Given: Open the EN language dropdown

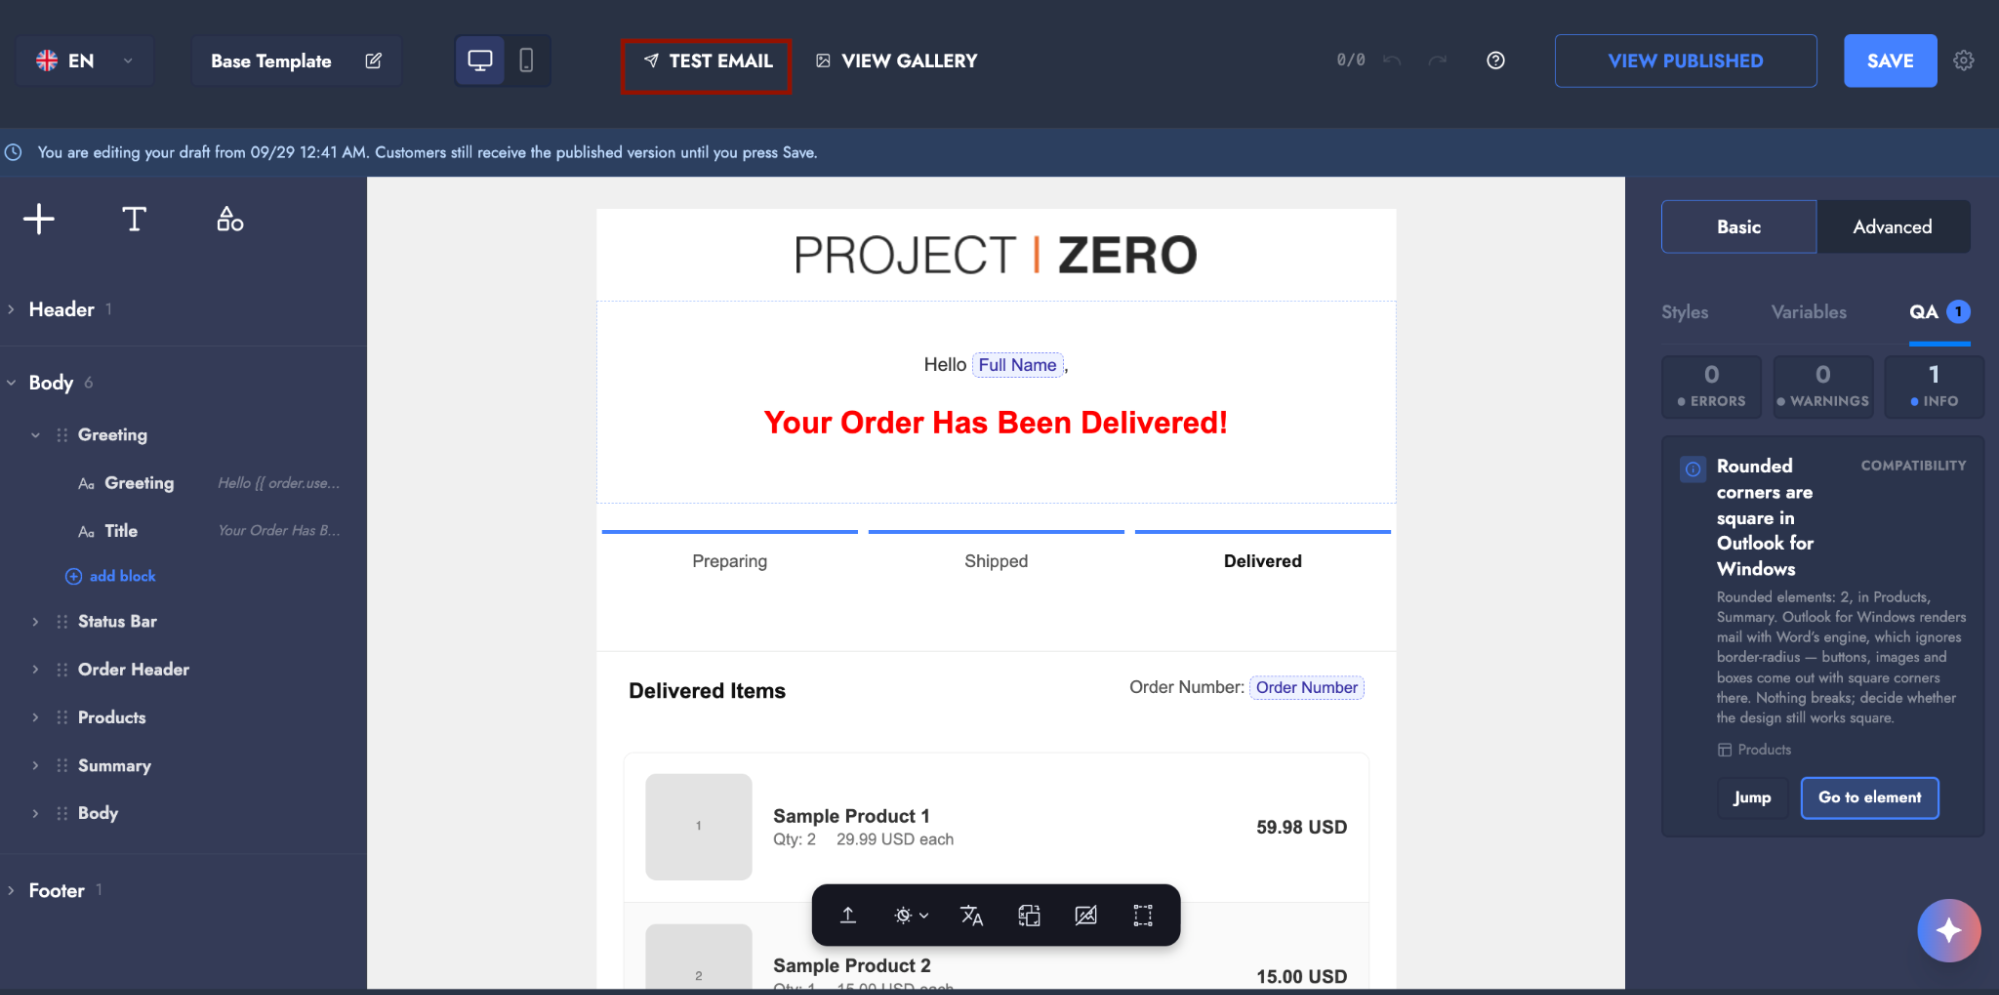Looking at the screenshot, I should [85, 61].
